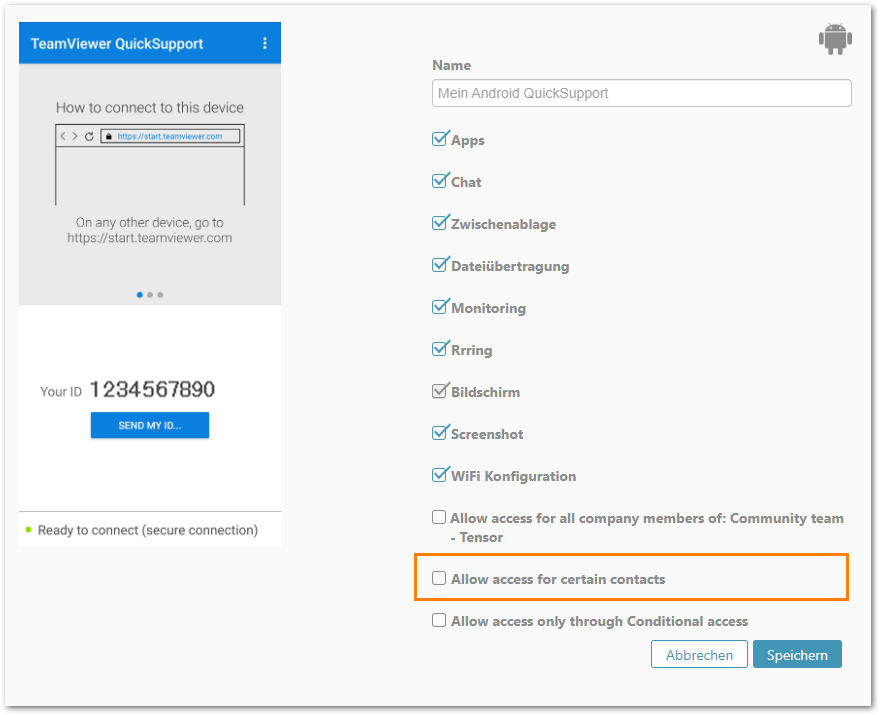Check Allow access only through Conditional access
The height and width of the screenshot is (715, 880).
439,620
